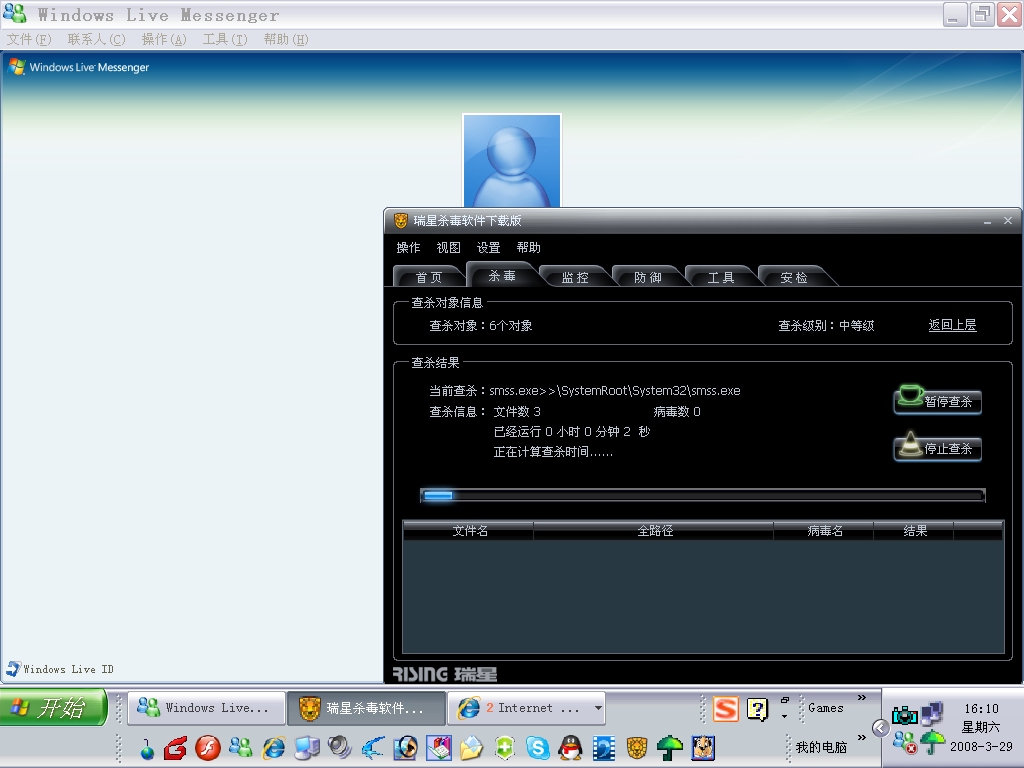Expand the 我的电脑 toolbar chevron
The height and width of the screenshot is (768, 1024).
(861, 738)
